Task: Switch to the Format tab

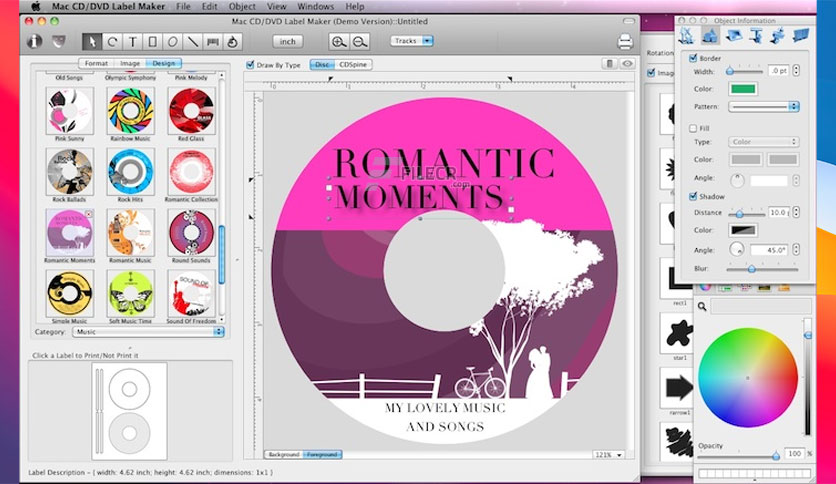Action: (96, 63)
